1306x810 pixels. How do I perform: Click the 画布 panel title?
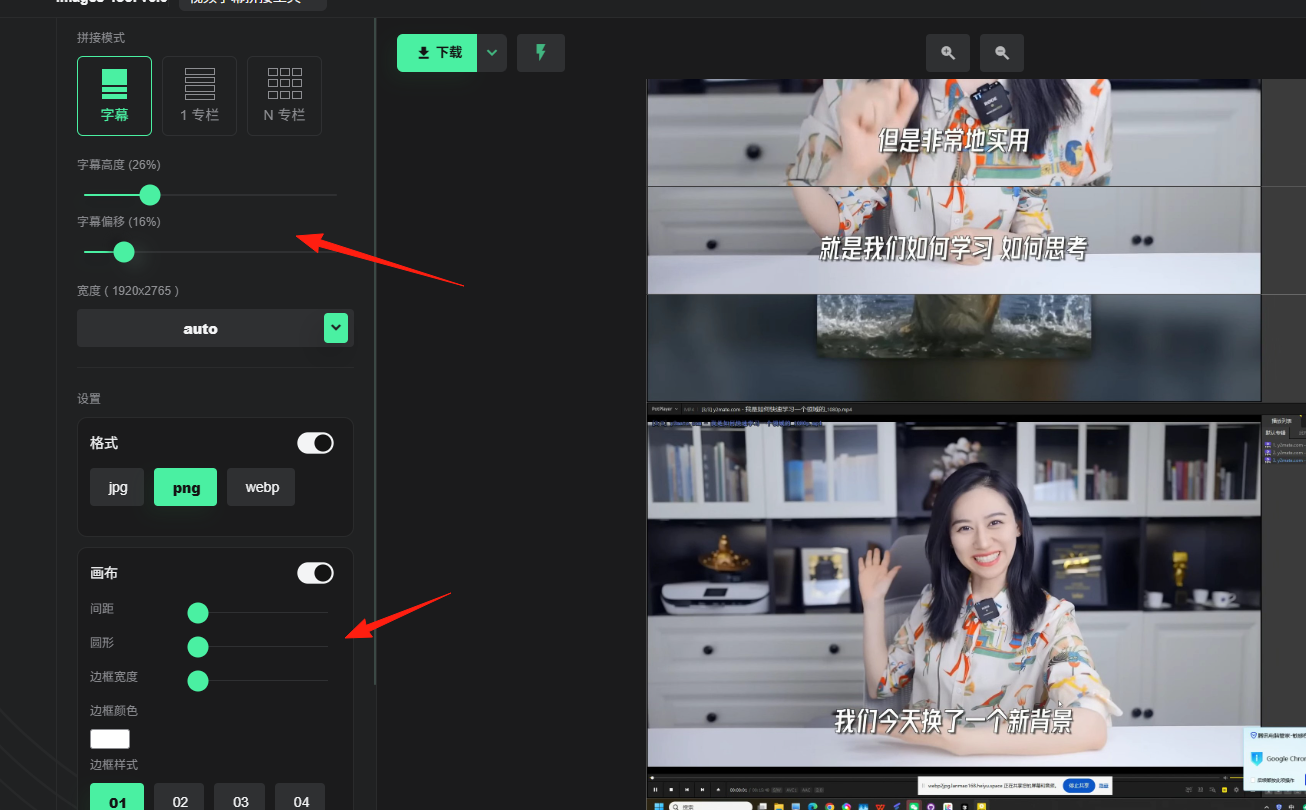[x=104, y=573]
